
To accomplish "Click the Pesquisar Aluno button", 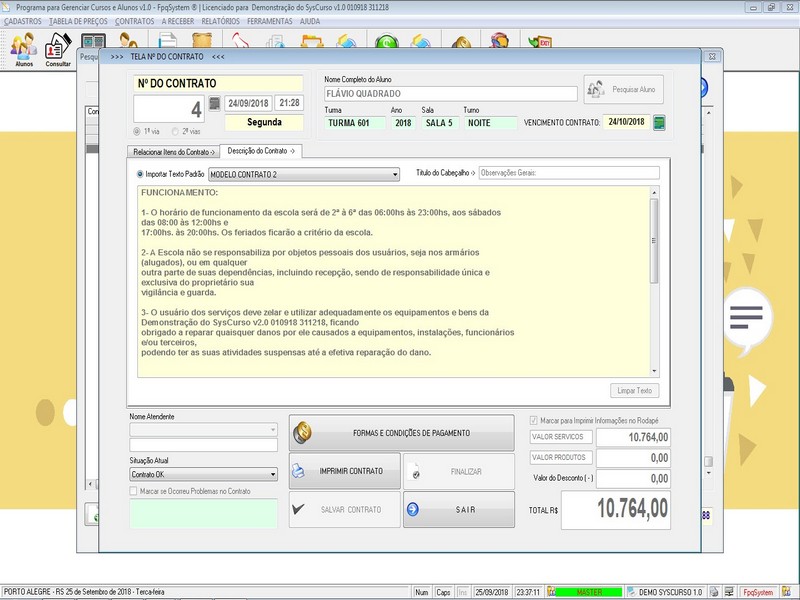I will pyautogui.click(x=623, y=89).
